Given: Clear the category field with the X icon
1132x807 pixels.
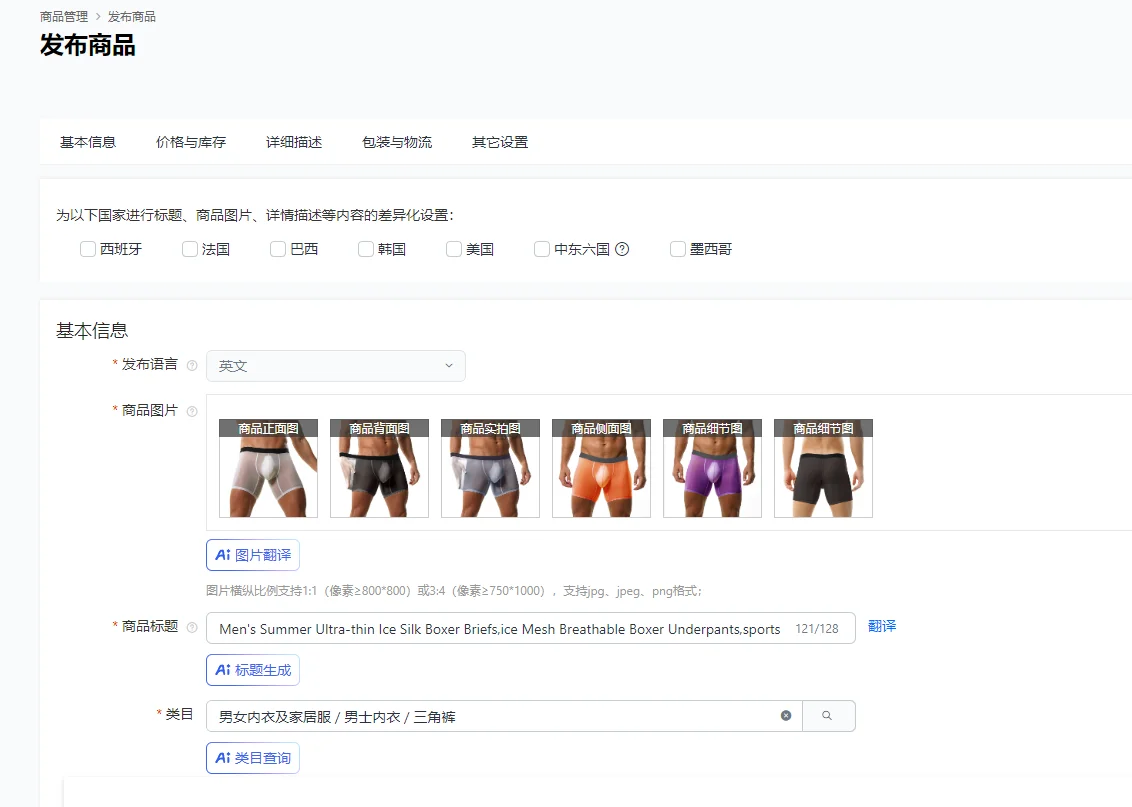Looking at the screenshot, I should coord(786,715).
